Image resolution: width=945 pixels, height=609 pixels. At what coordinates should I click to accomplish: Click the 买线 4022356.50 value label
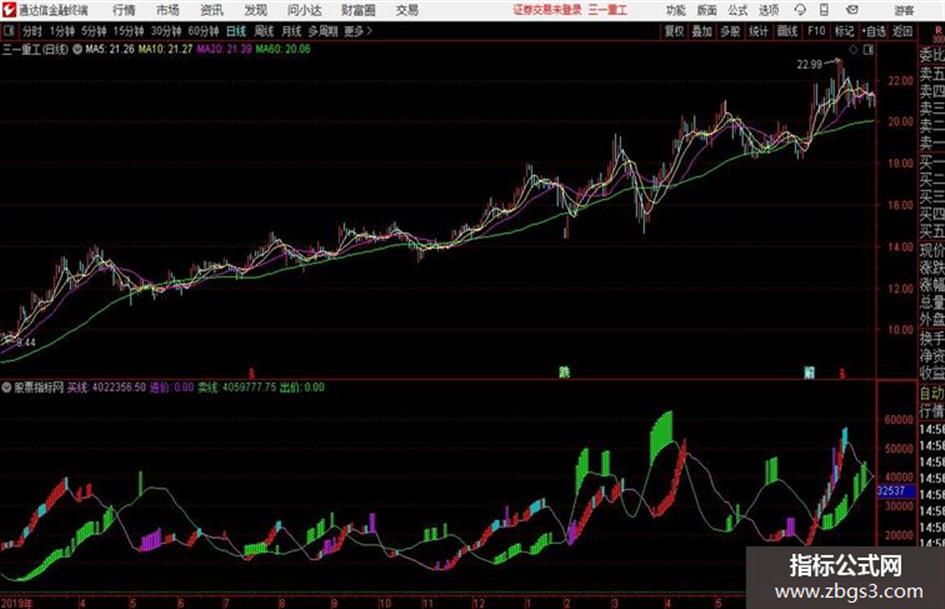coord(106,387)
